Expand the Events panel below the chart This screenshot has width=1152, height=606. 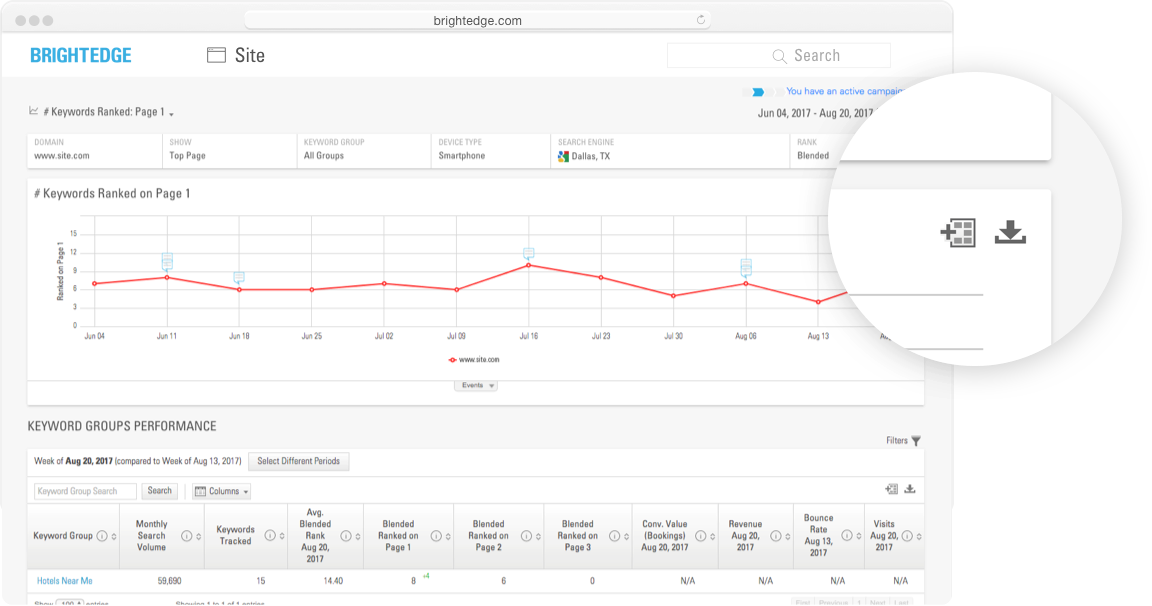(x=477, y=385)
